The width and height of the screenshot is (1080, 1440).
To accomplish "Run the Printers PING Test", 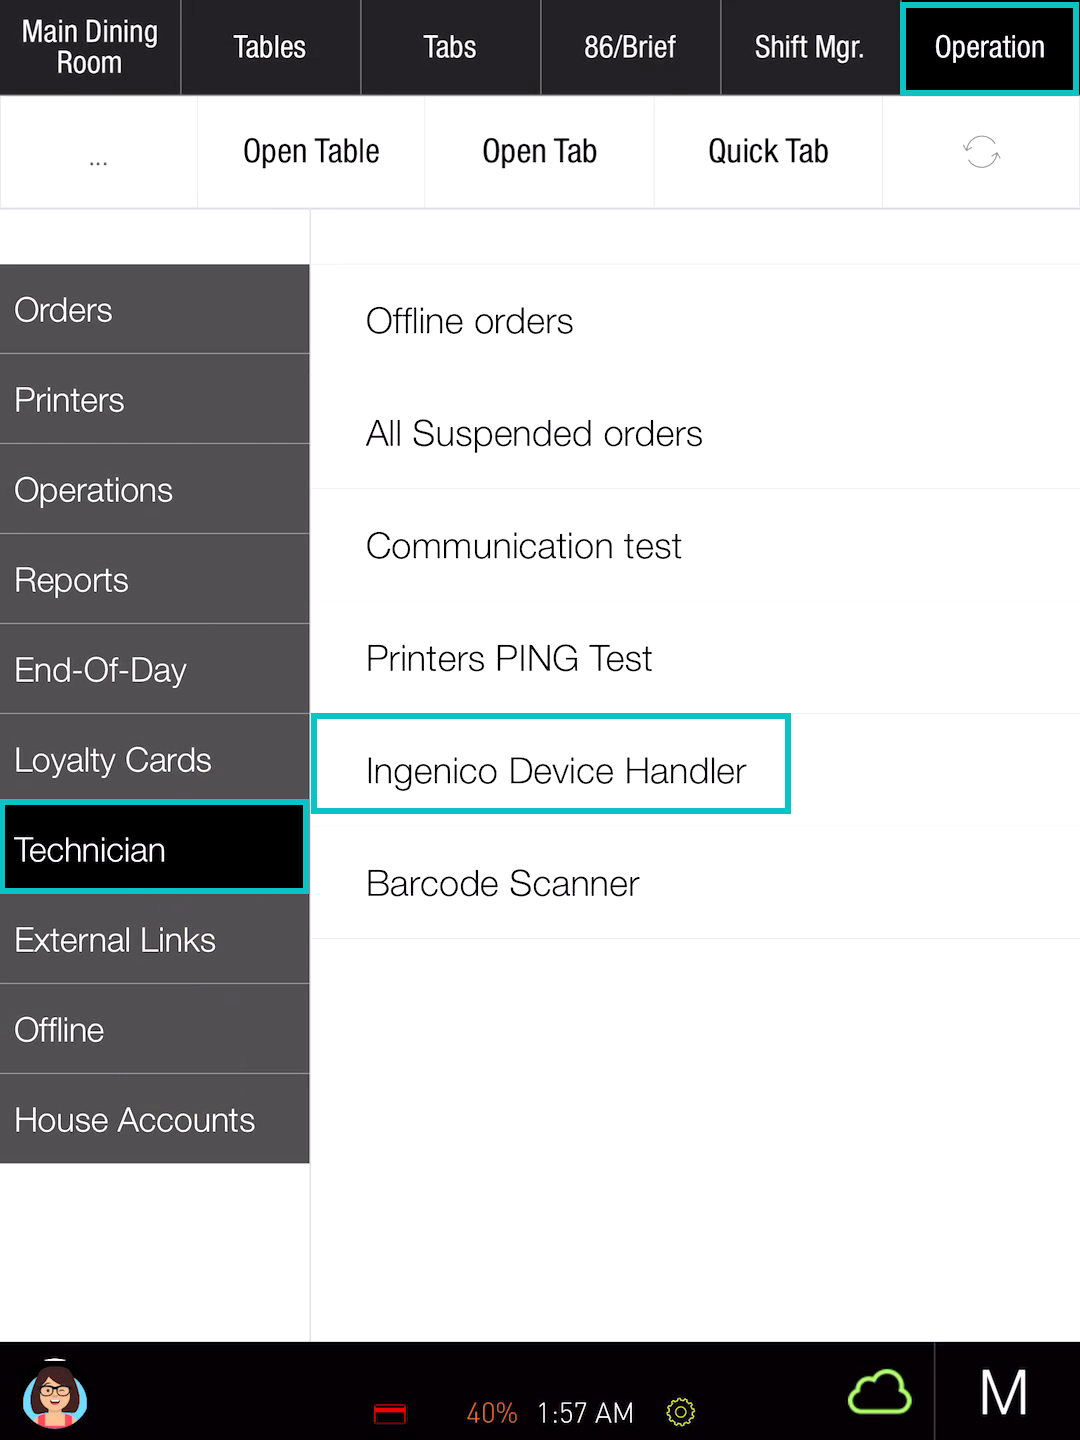I will pos(509,659).
